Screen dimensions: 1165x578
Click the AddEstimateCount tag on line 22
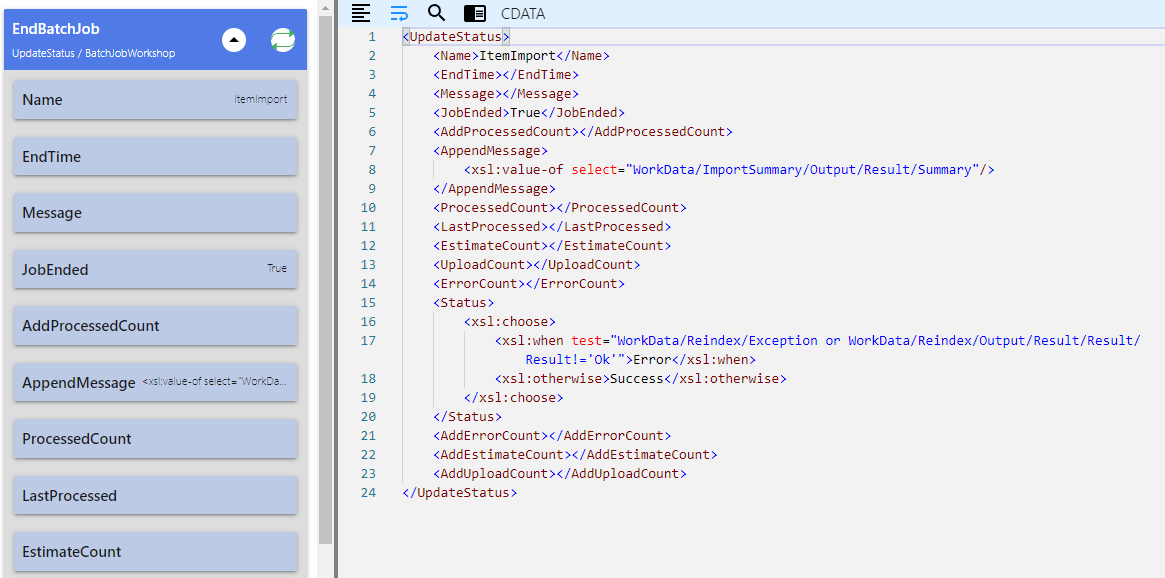(575, 455)
